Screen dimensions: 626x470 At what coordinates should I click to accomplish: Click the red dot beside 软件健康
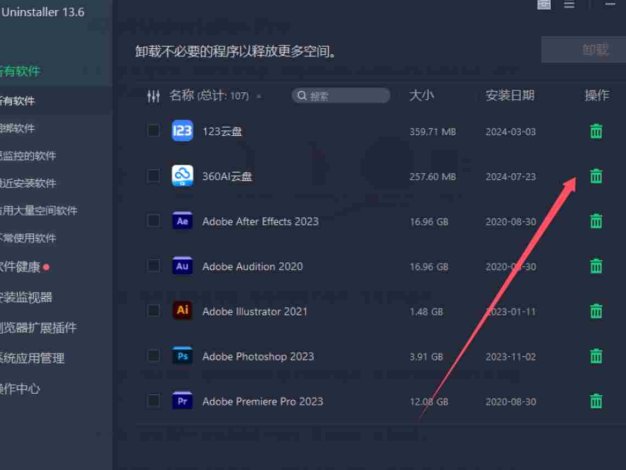click(46, 267)
